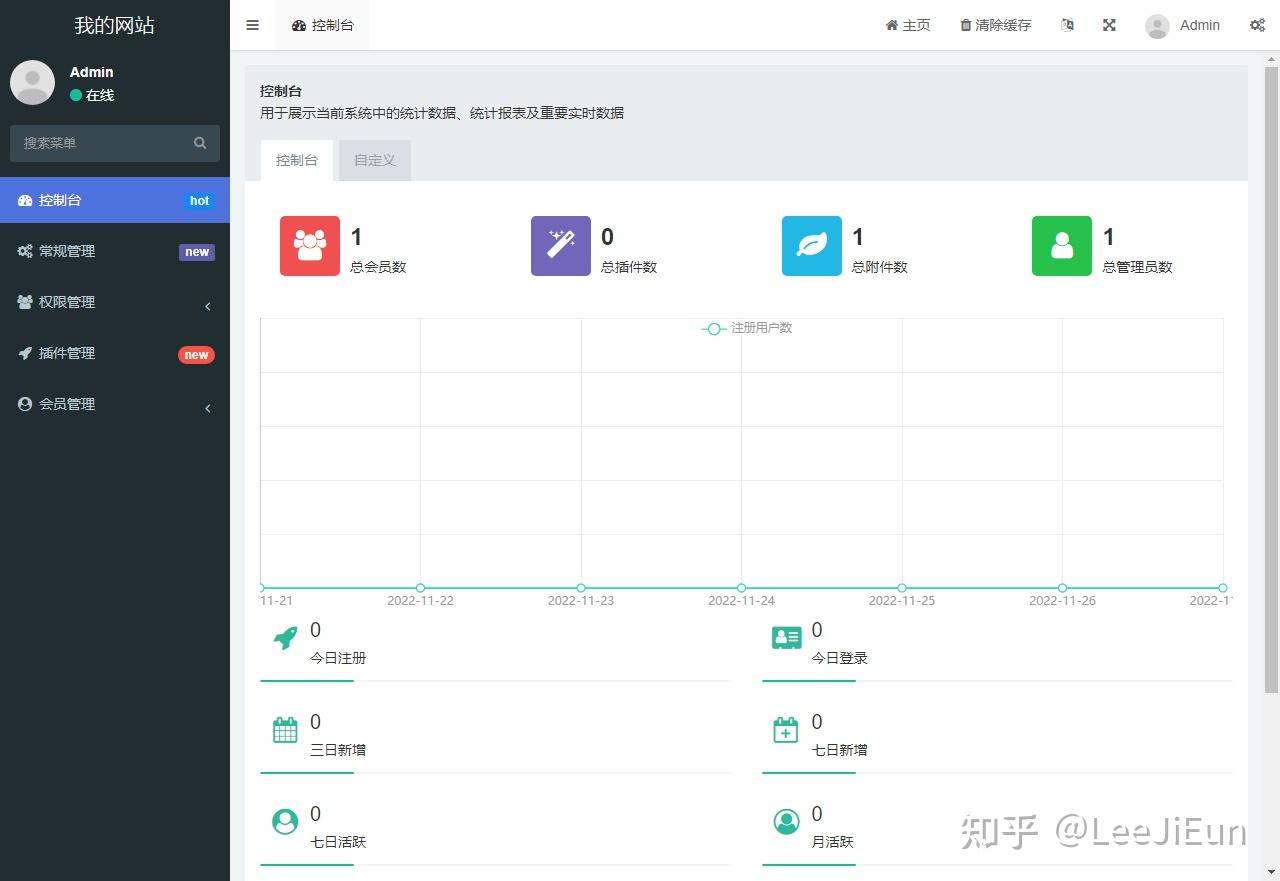This screenshot has height=881, width=1280.
Task: Click the 插件管理 rocket icon
Action: tap(24, 353)
